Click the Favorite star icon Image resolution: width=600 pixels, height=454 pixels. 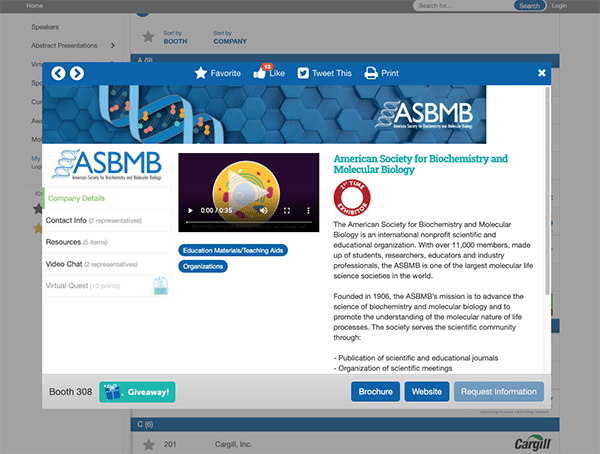click(201, 73)
